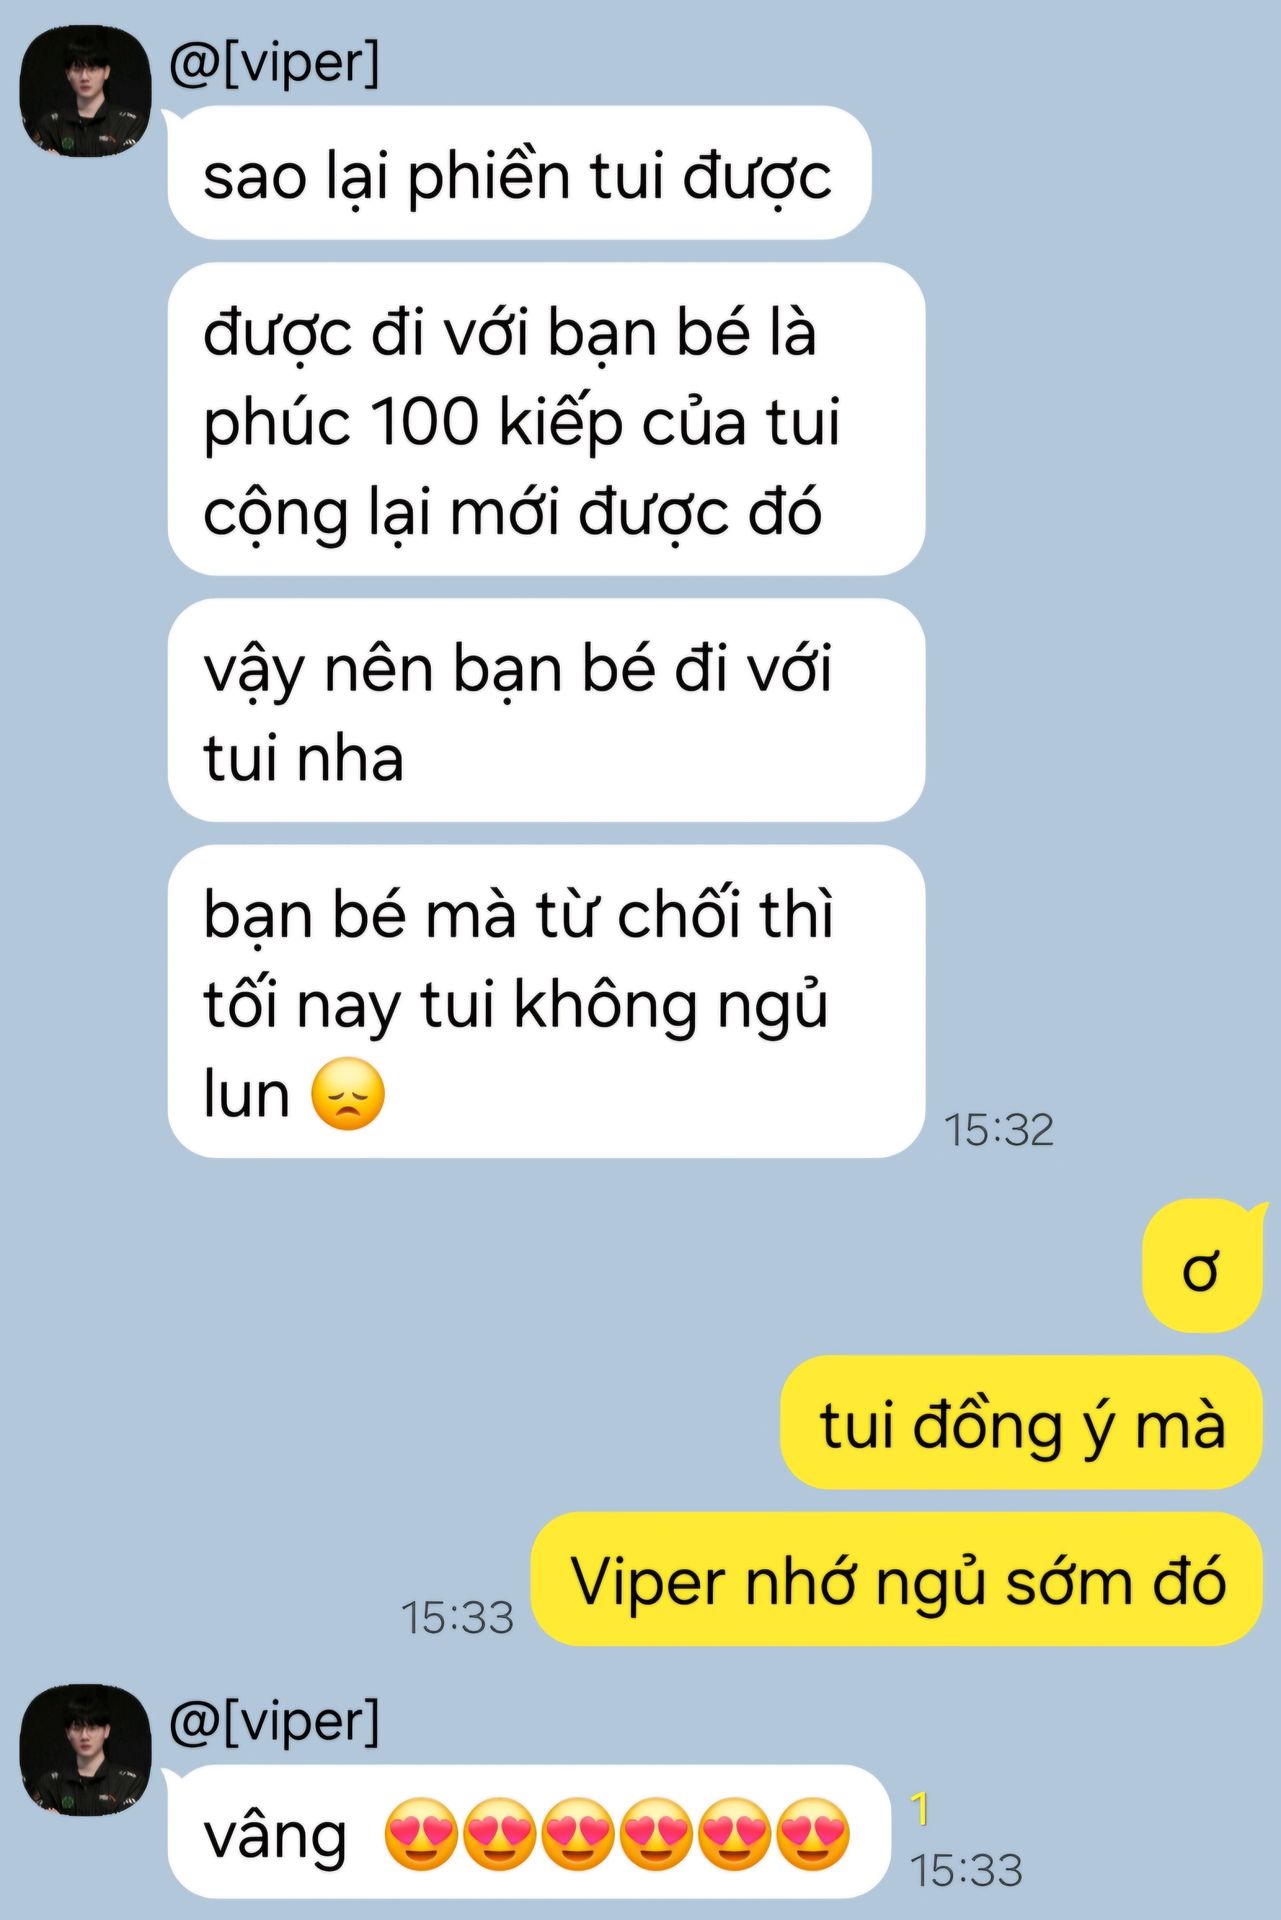The width and height of the screenshot is (1281, 1920).
Task: Tap the 15:33 timestamp beside 'vâng'
Action: pos(966,1870)
